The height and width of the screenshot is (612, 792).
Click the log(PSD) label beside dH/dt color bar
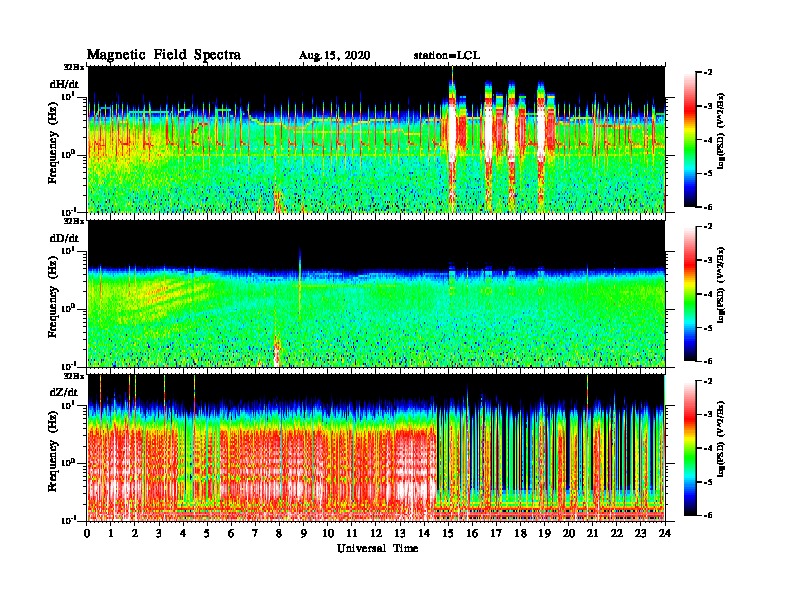pyautogui.click(x=721, y=131)
